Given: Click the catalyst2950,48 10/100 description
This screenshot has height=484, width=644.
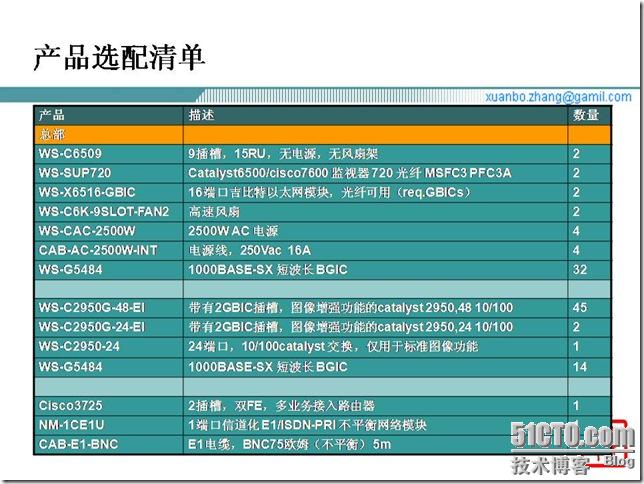Looking at the screenshot, I should 351,308.
